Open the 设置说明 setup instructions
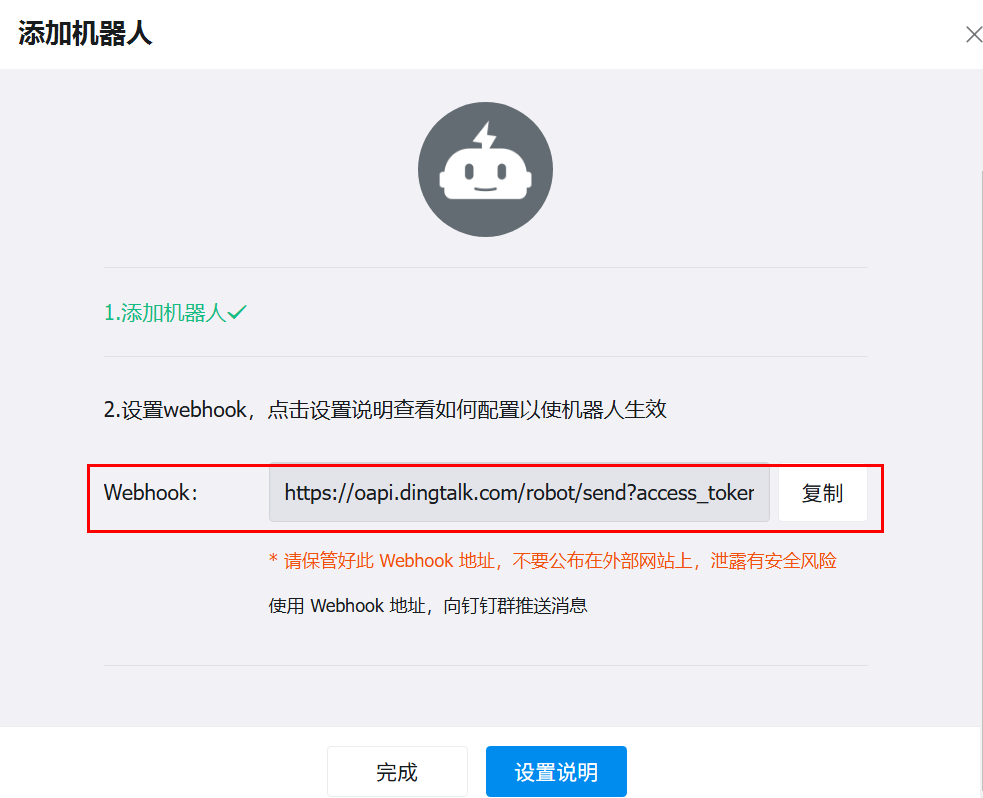 coord(556,772)
